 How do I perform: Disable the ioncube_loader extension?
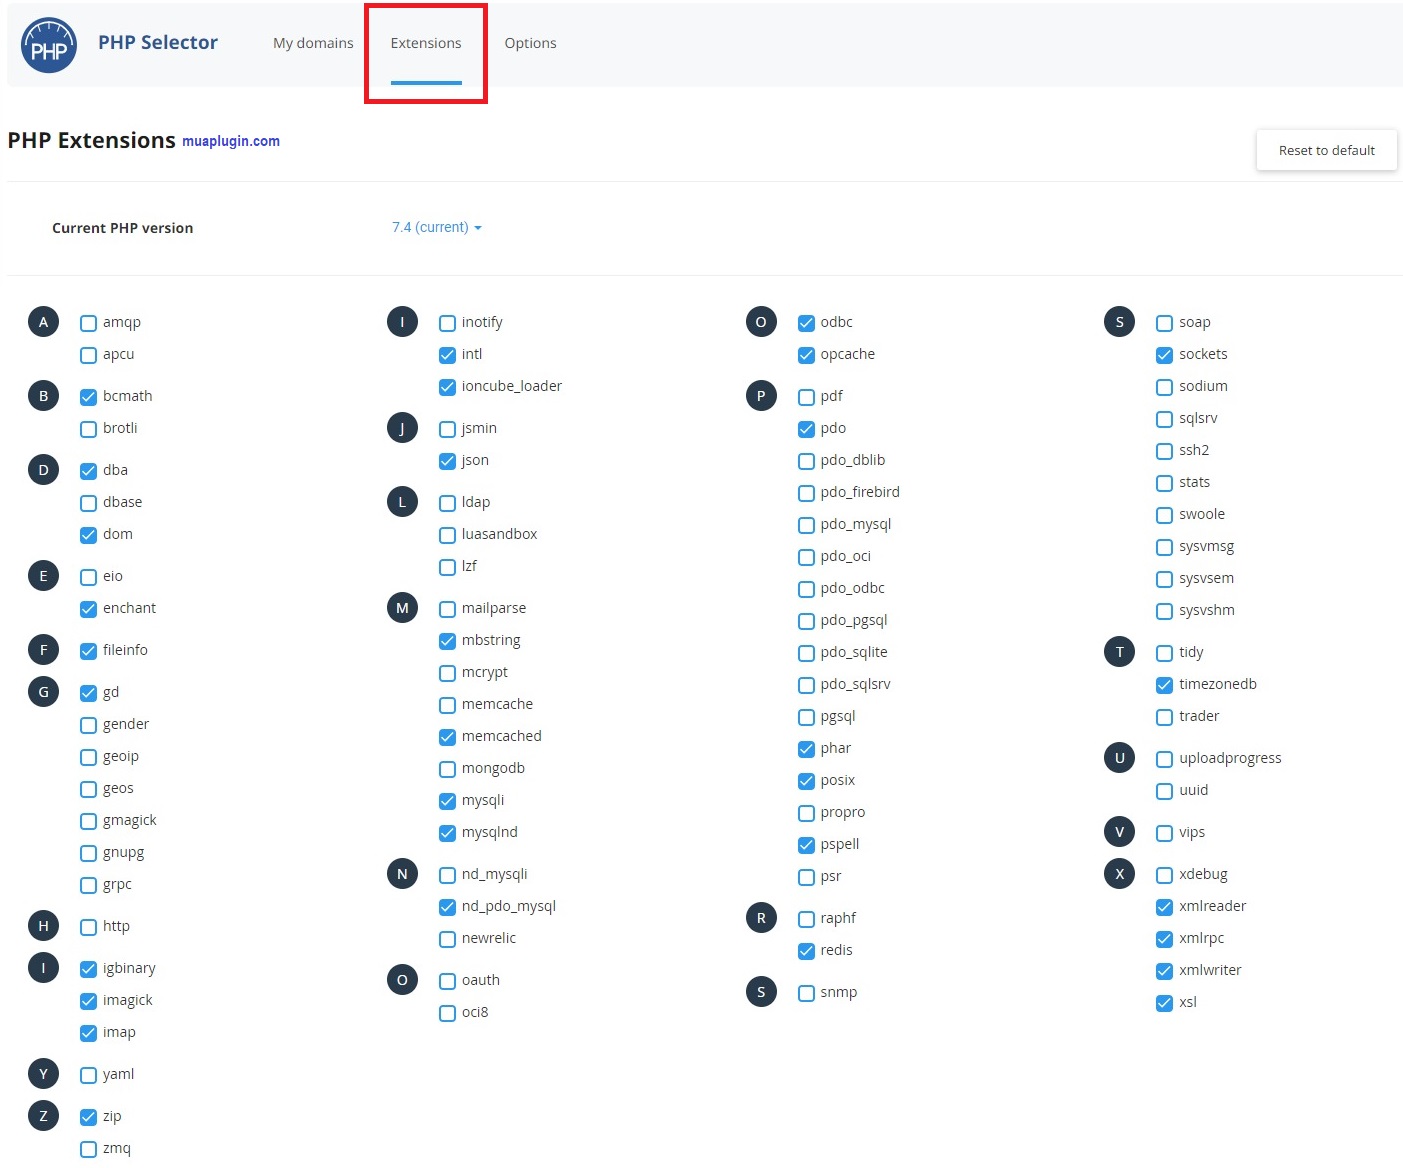pyautogui.click(x=447, y=387)
